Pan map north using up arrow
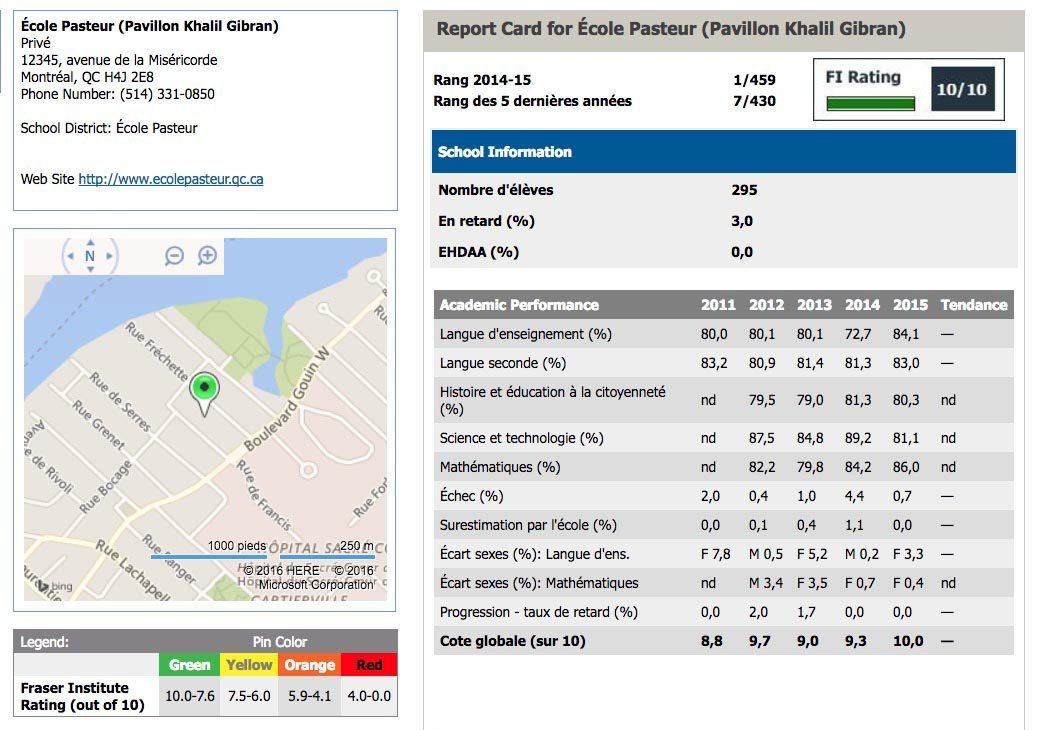1043x730 pixels. pos(90,242)
